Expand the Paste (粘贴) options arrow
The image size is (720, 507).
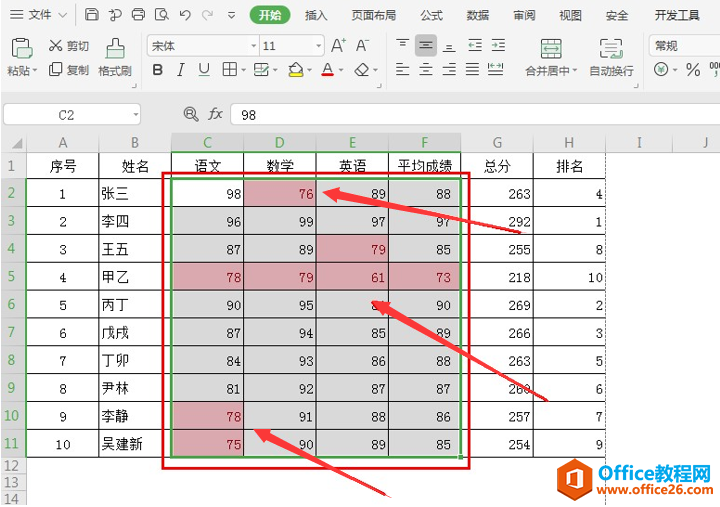click(34, 71)
